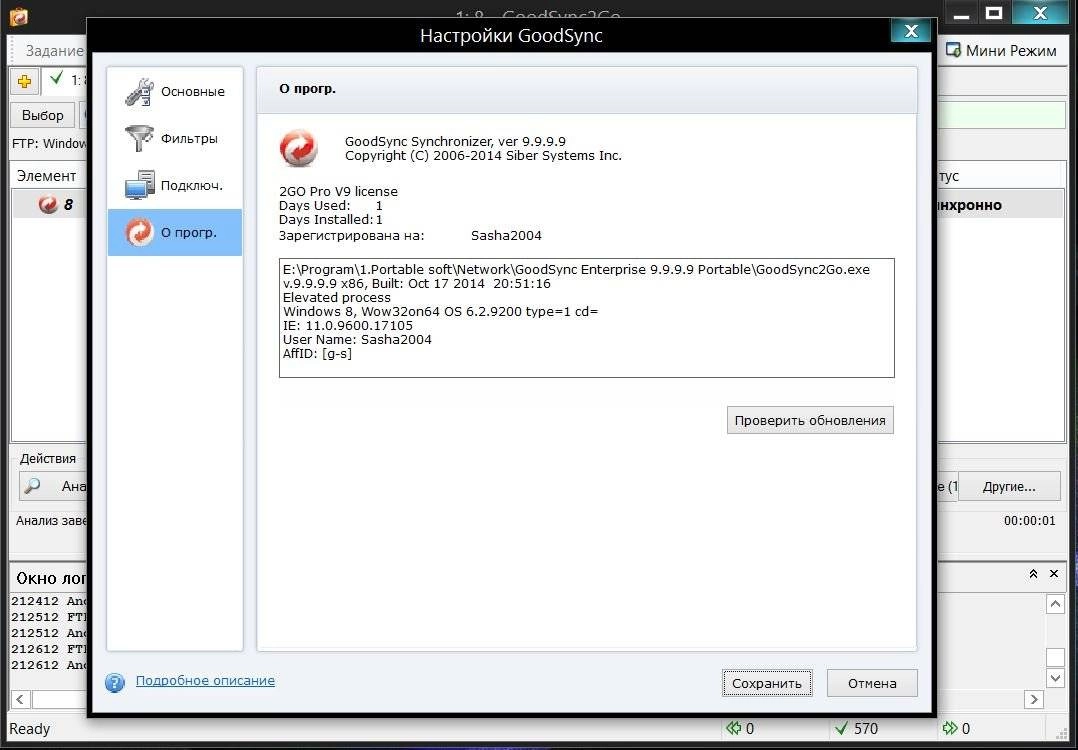
Task: Click the Элемент column header in main window
Action: click(x=47, y=176)
